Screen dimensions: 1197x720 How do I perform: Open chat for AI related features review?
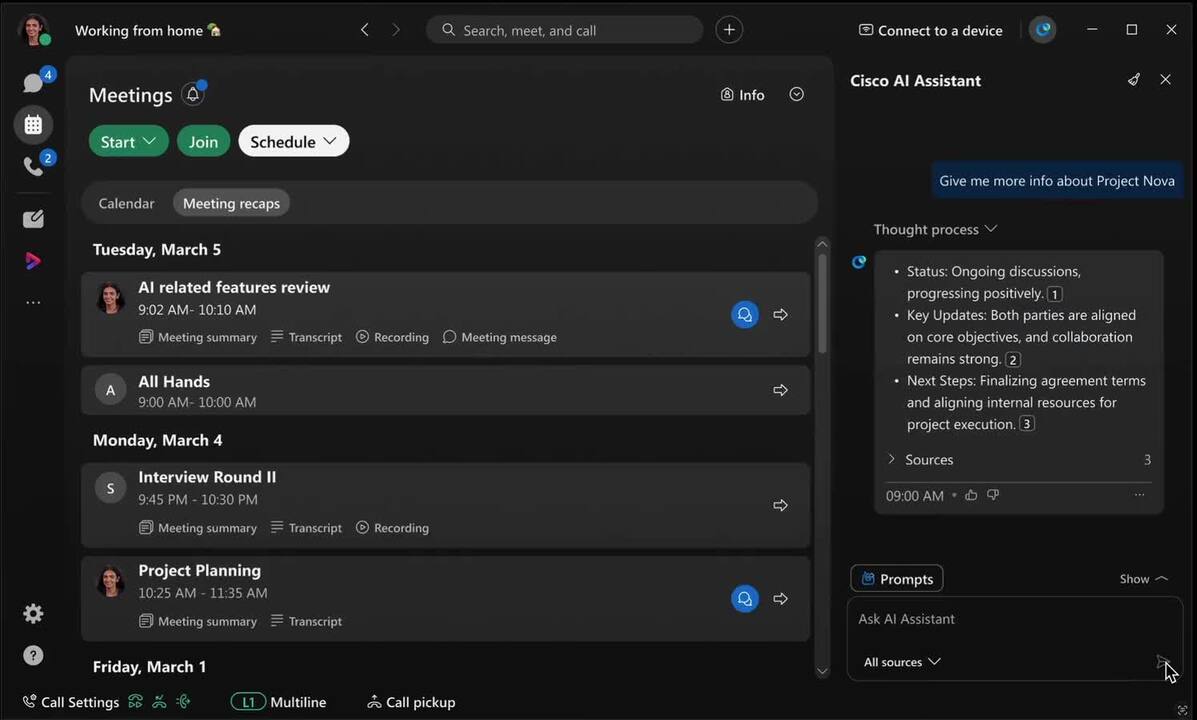744,315
